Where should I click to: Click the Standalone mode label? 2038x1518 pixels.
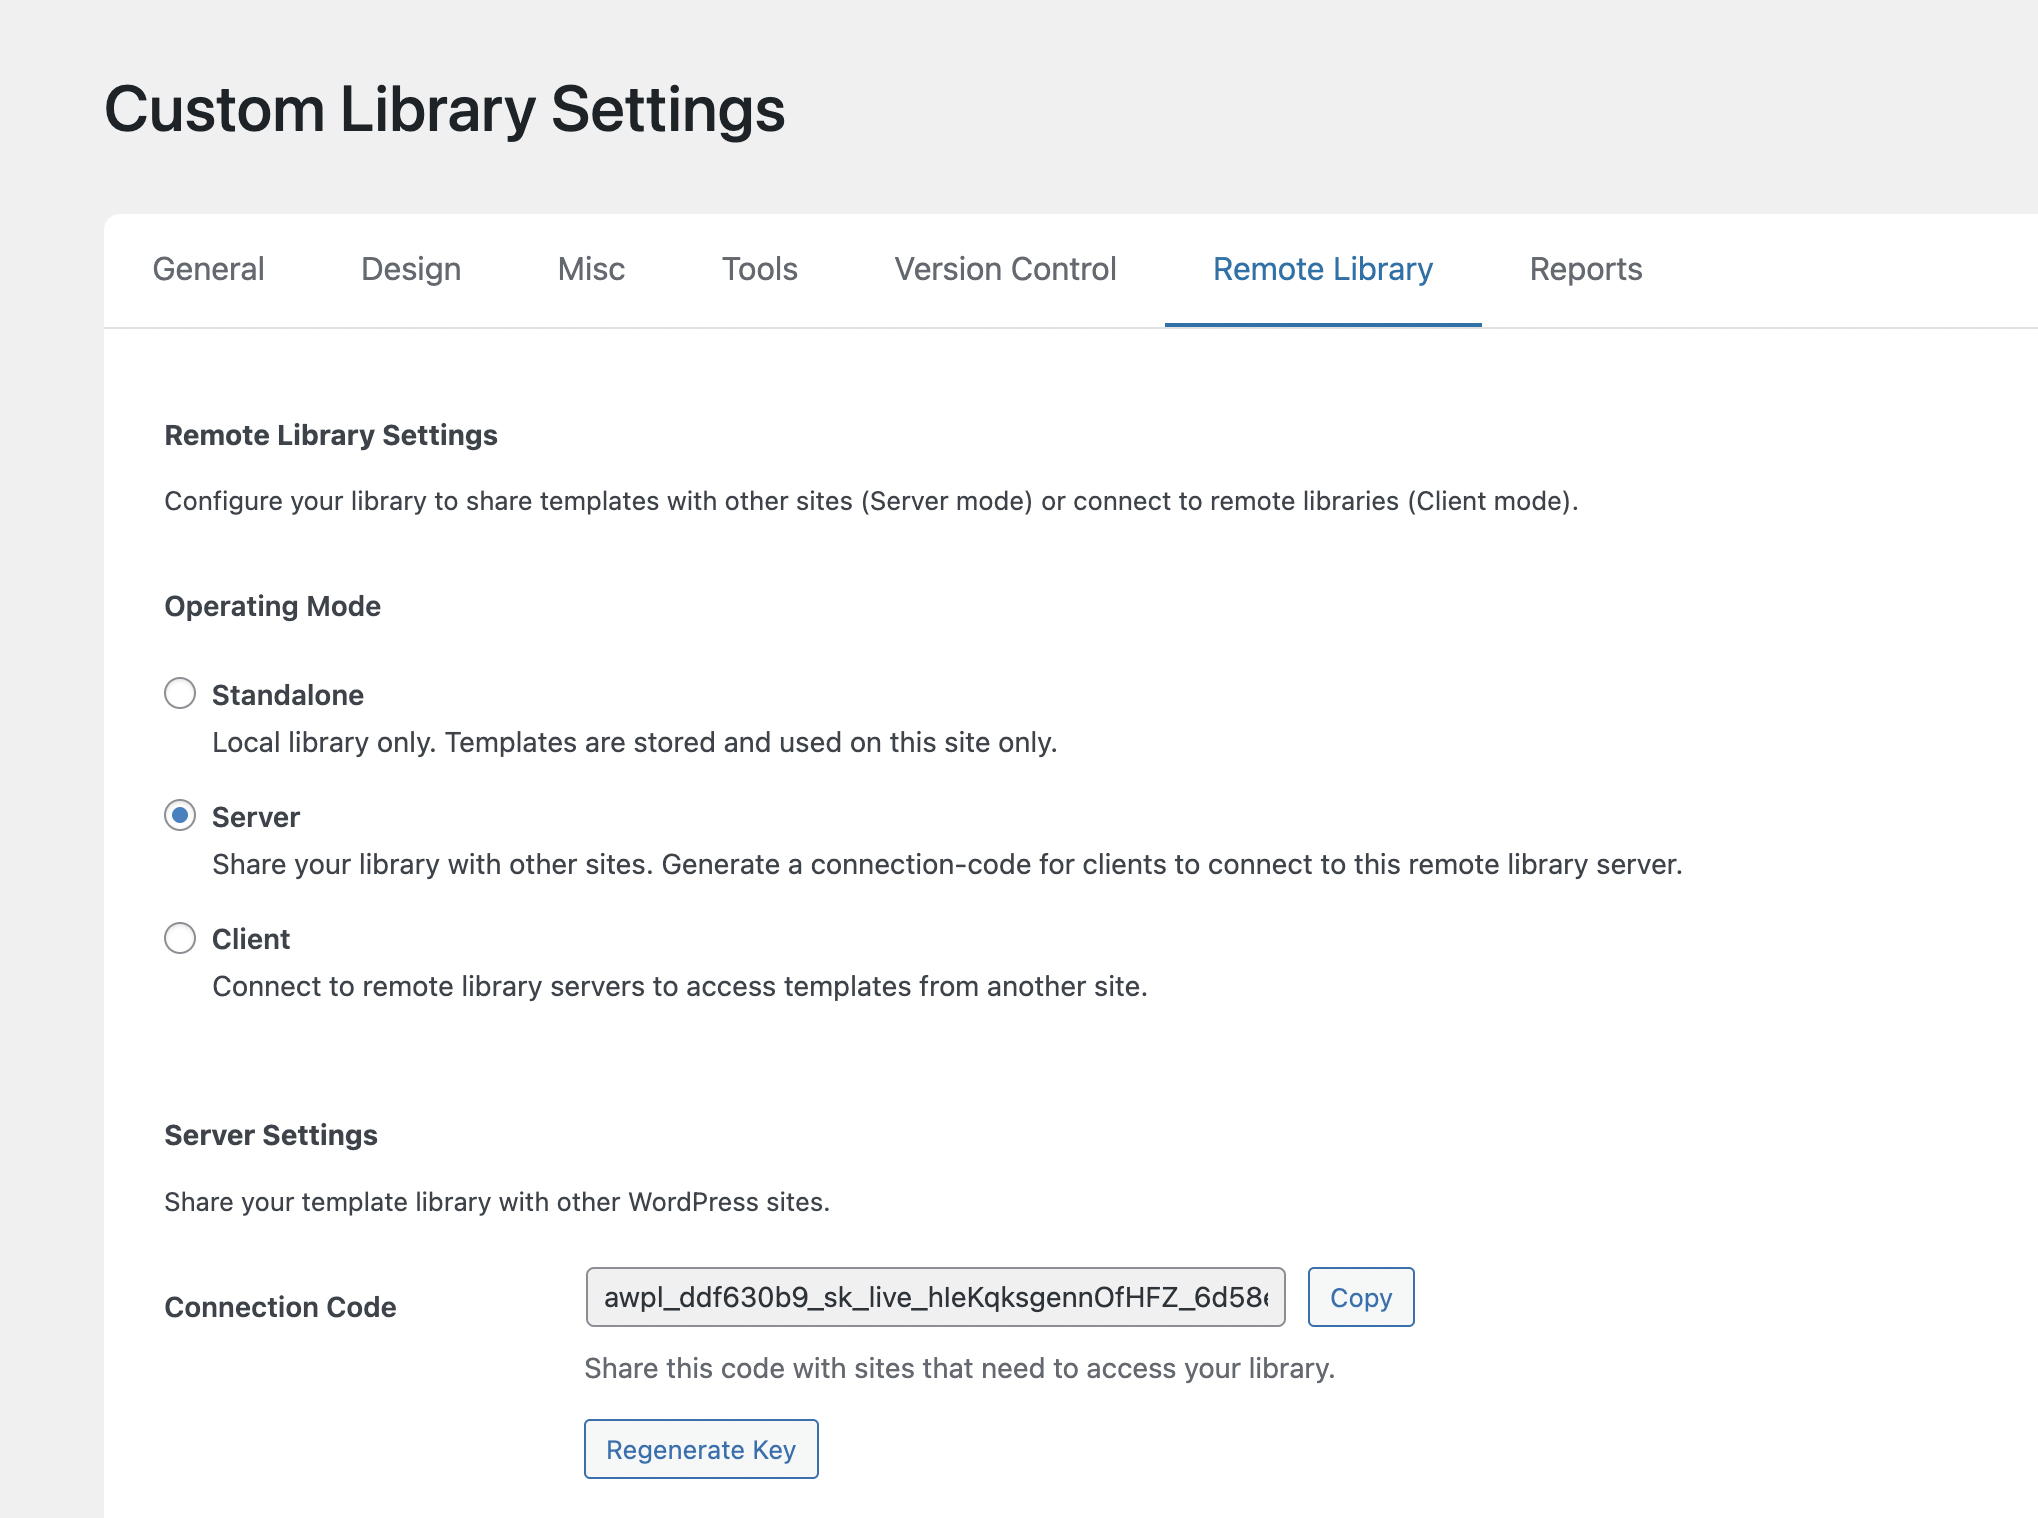[288, 695]
